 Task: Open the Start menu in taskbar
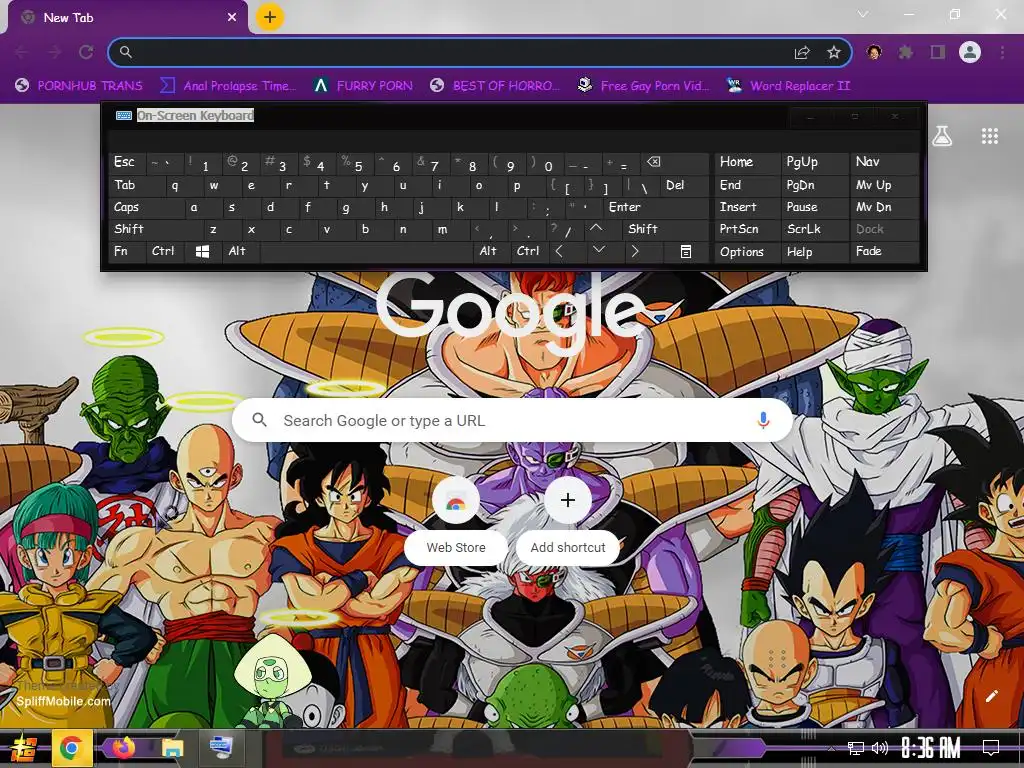click(x=23, y=748)
